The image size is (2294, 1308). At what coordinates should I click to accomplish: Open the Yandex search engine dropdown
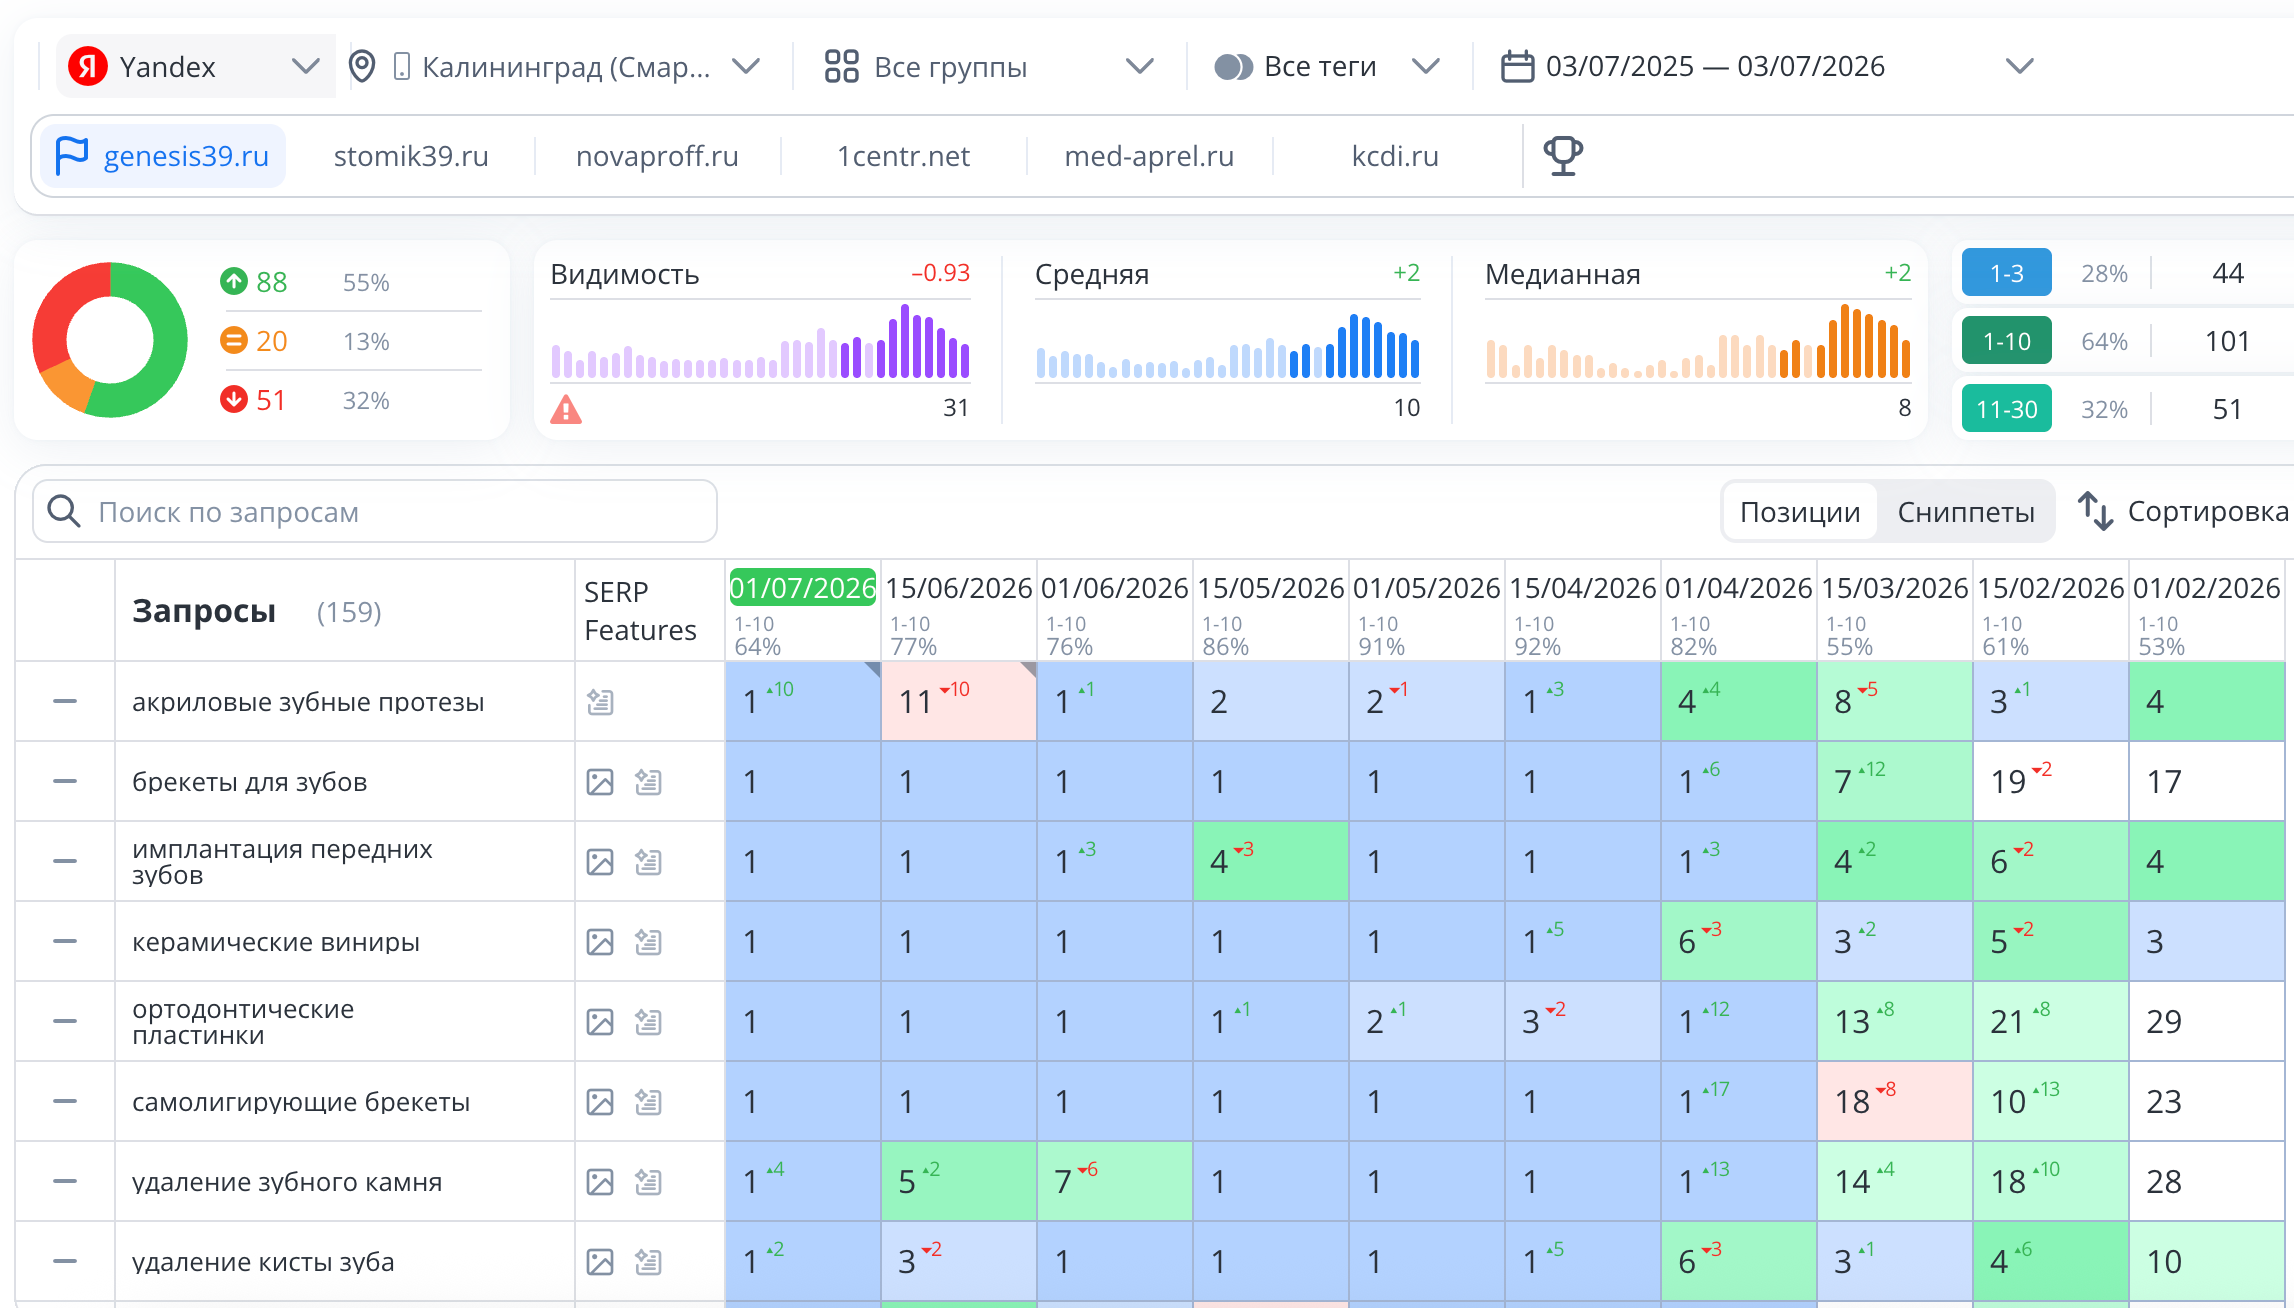pyautogui.click(x=196, y=67)
